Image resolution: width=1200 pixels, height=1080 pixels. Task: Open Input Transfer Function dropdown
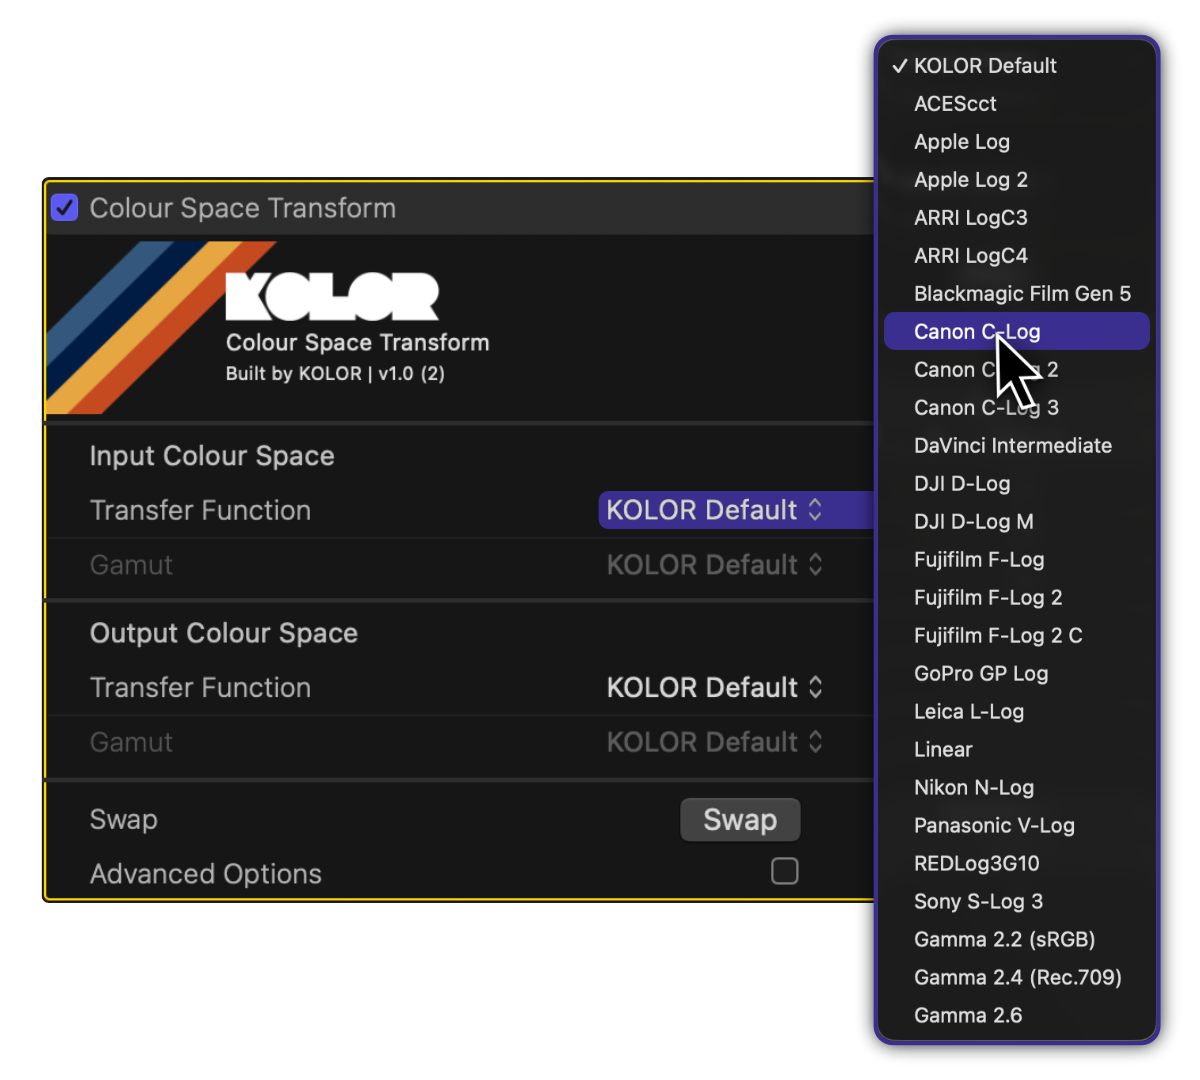[x=714, y=510]
